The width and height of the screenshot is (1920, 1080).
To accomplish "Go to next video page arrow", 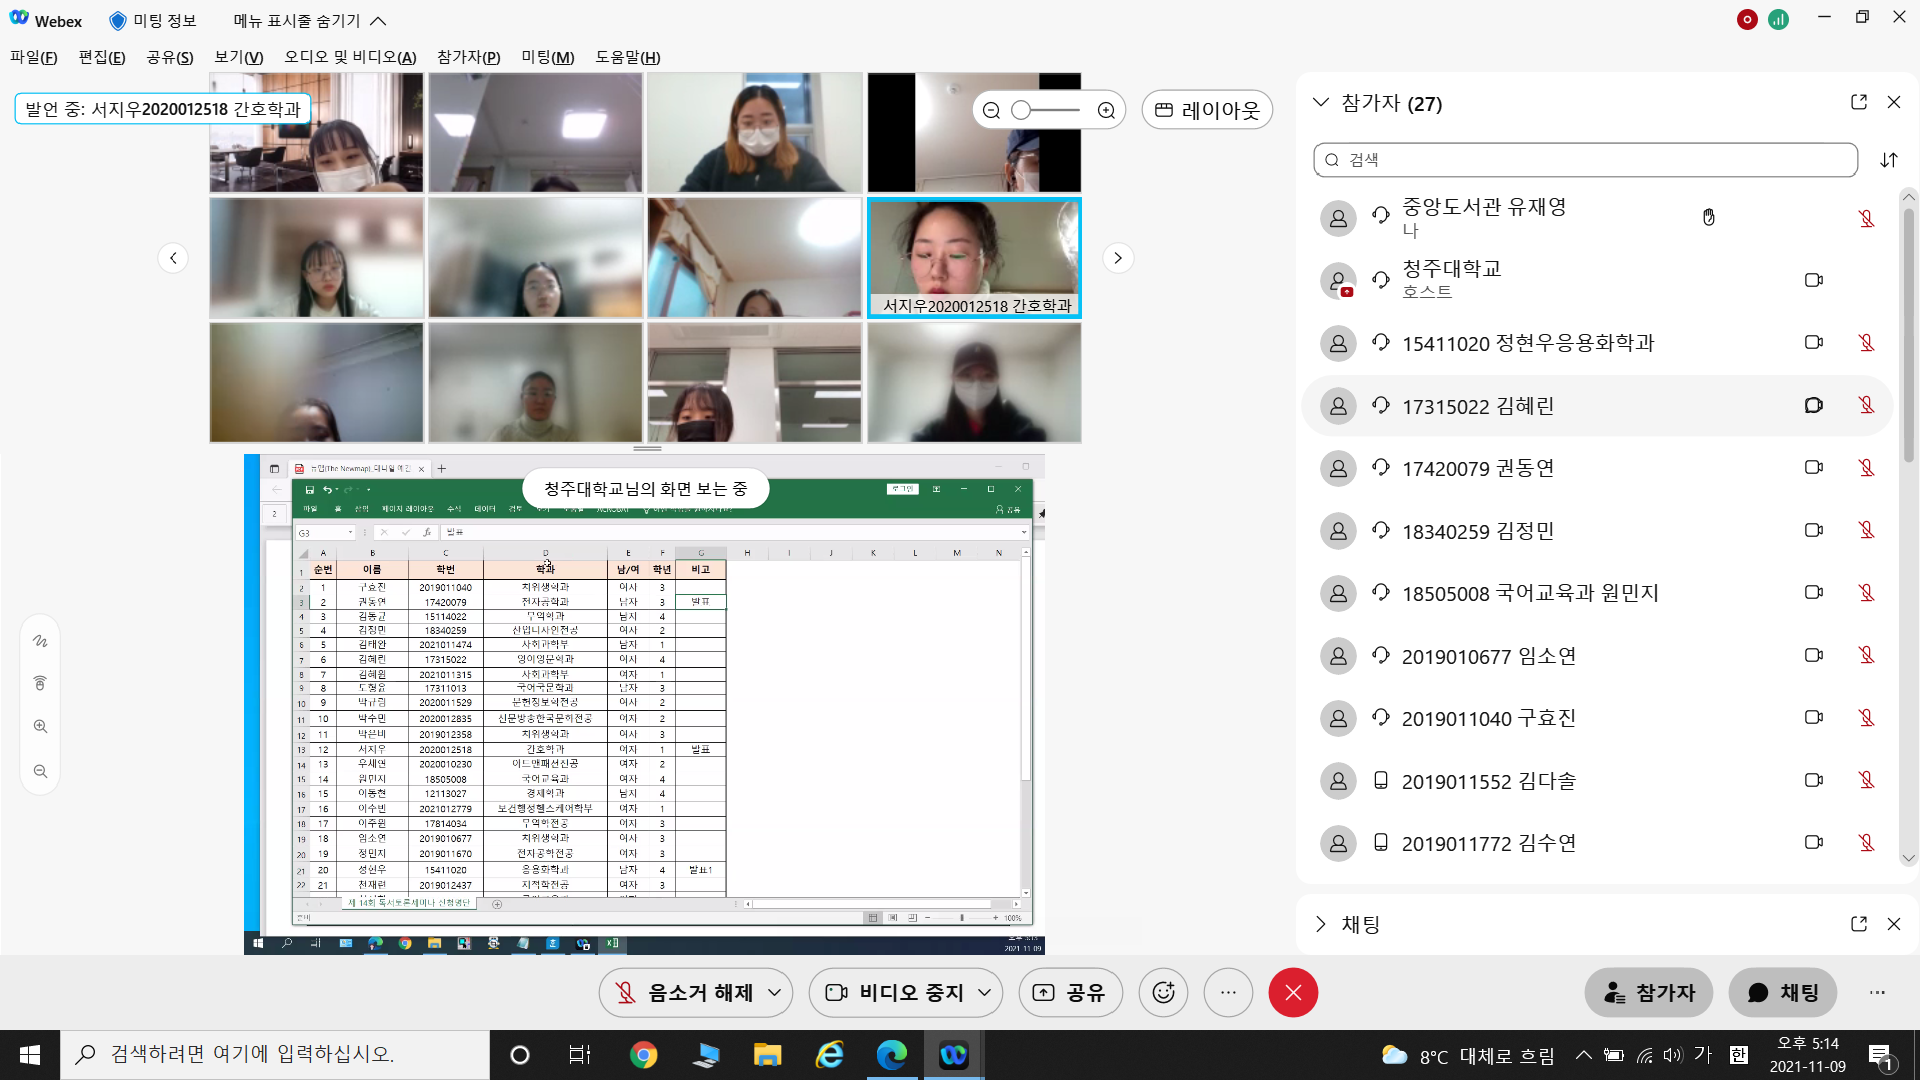I will (x=1118, y=258).
